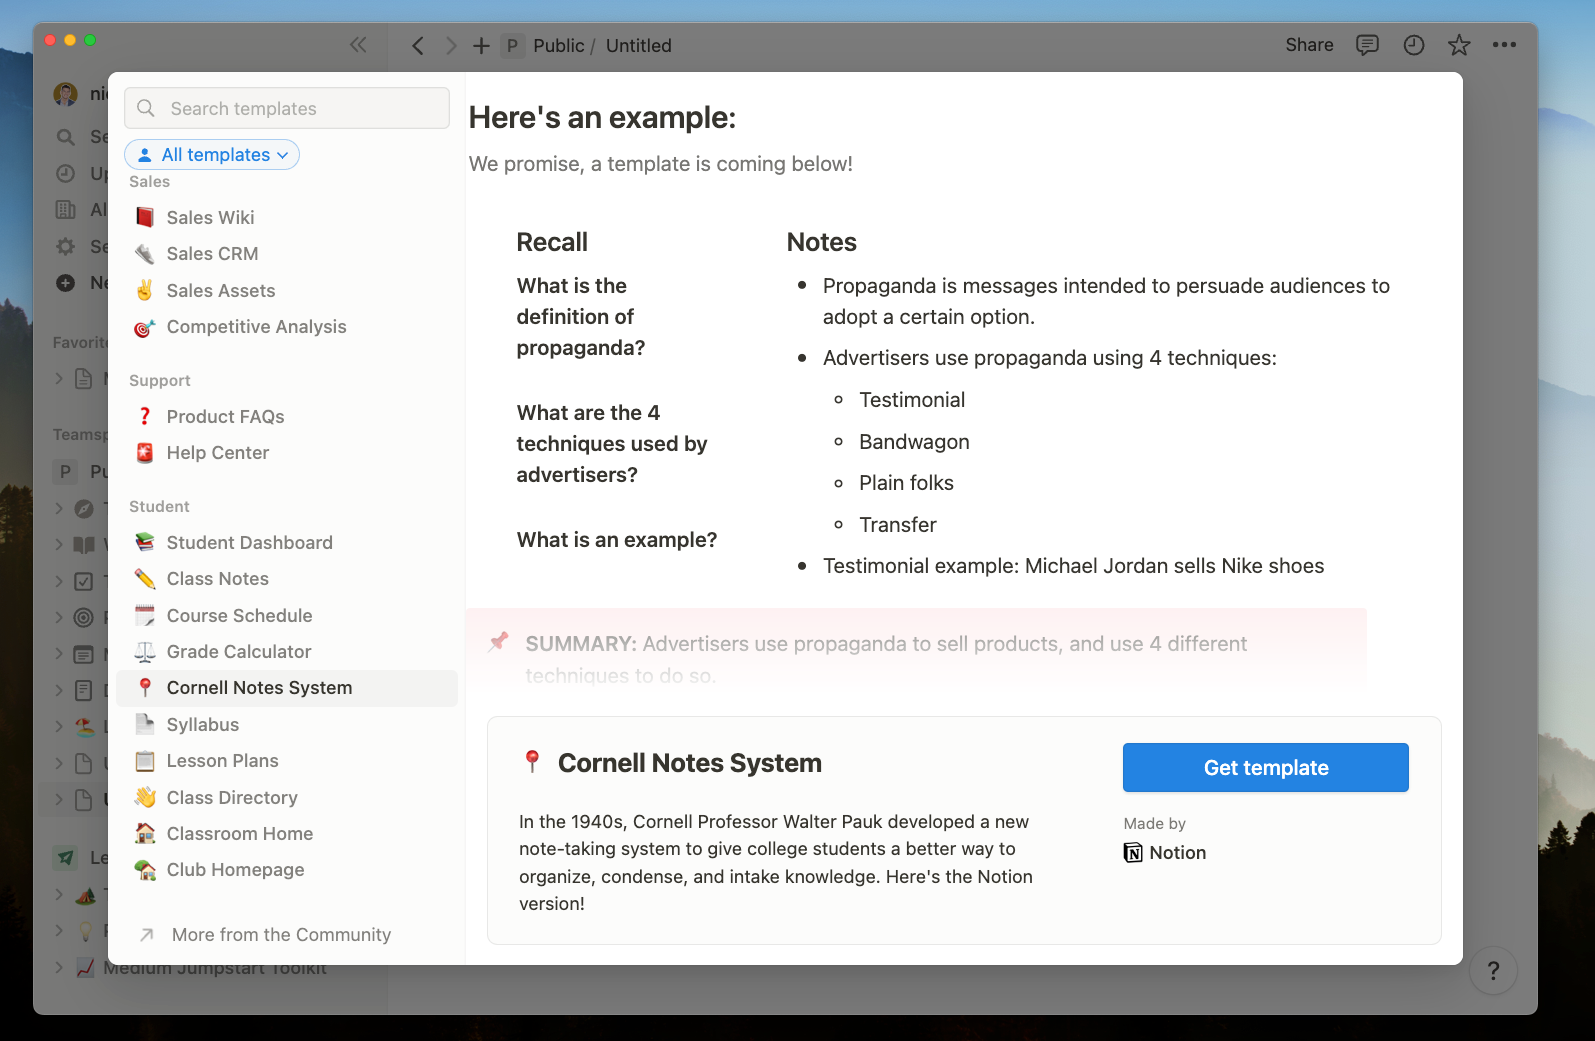Open the help question mark button
This screenshot has width=1595, height=1041.
tap(1493, 970)
